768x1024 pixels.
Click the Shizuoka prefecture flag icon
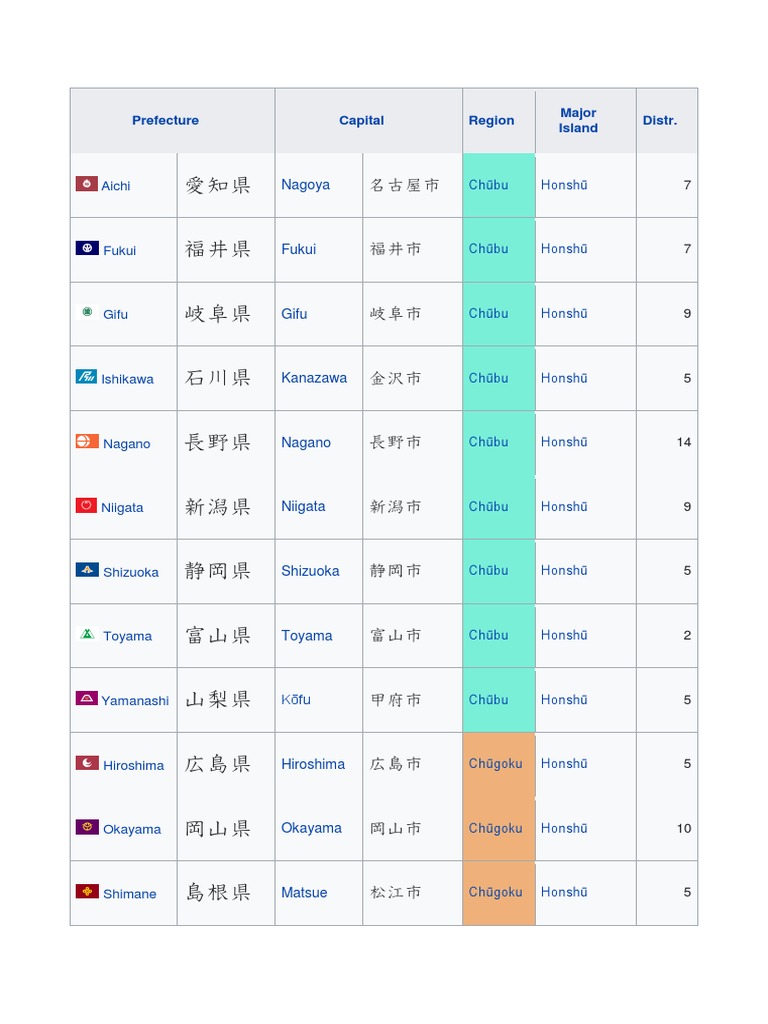point(87,569)
